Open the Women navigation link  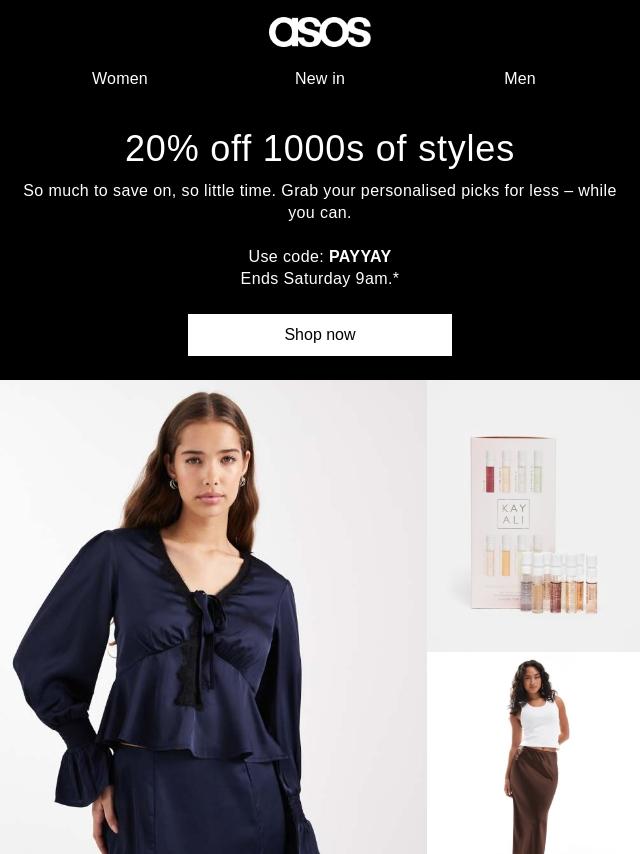click(x=119, y=78)
